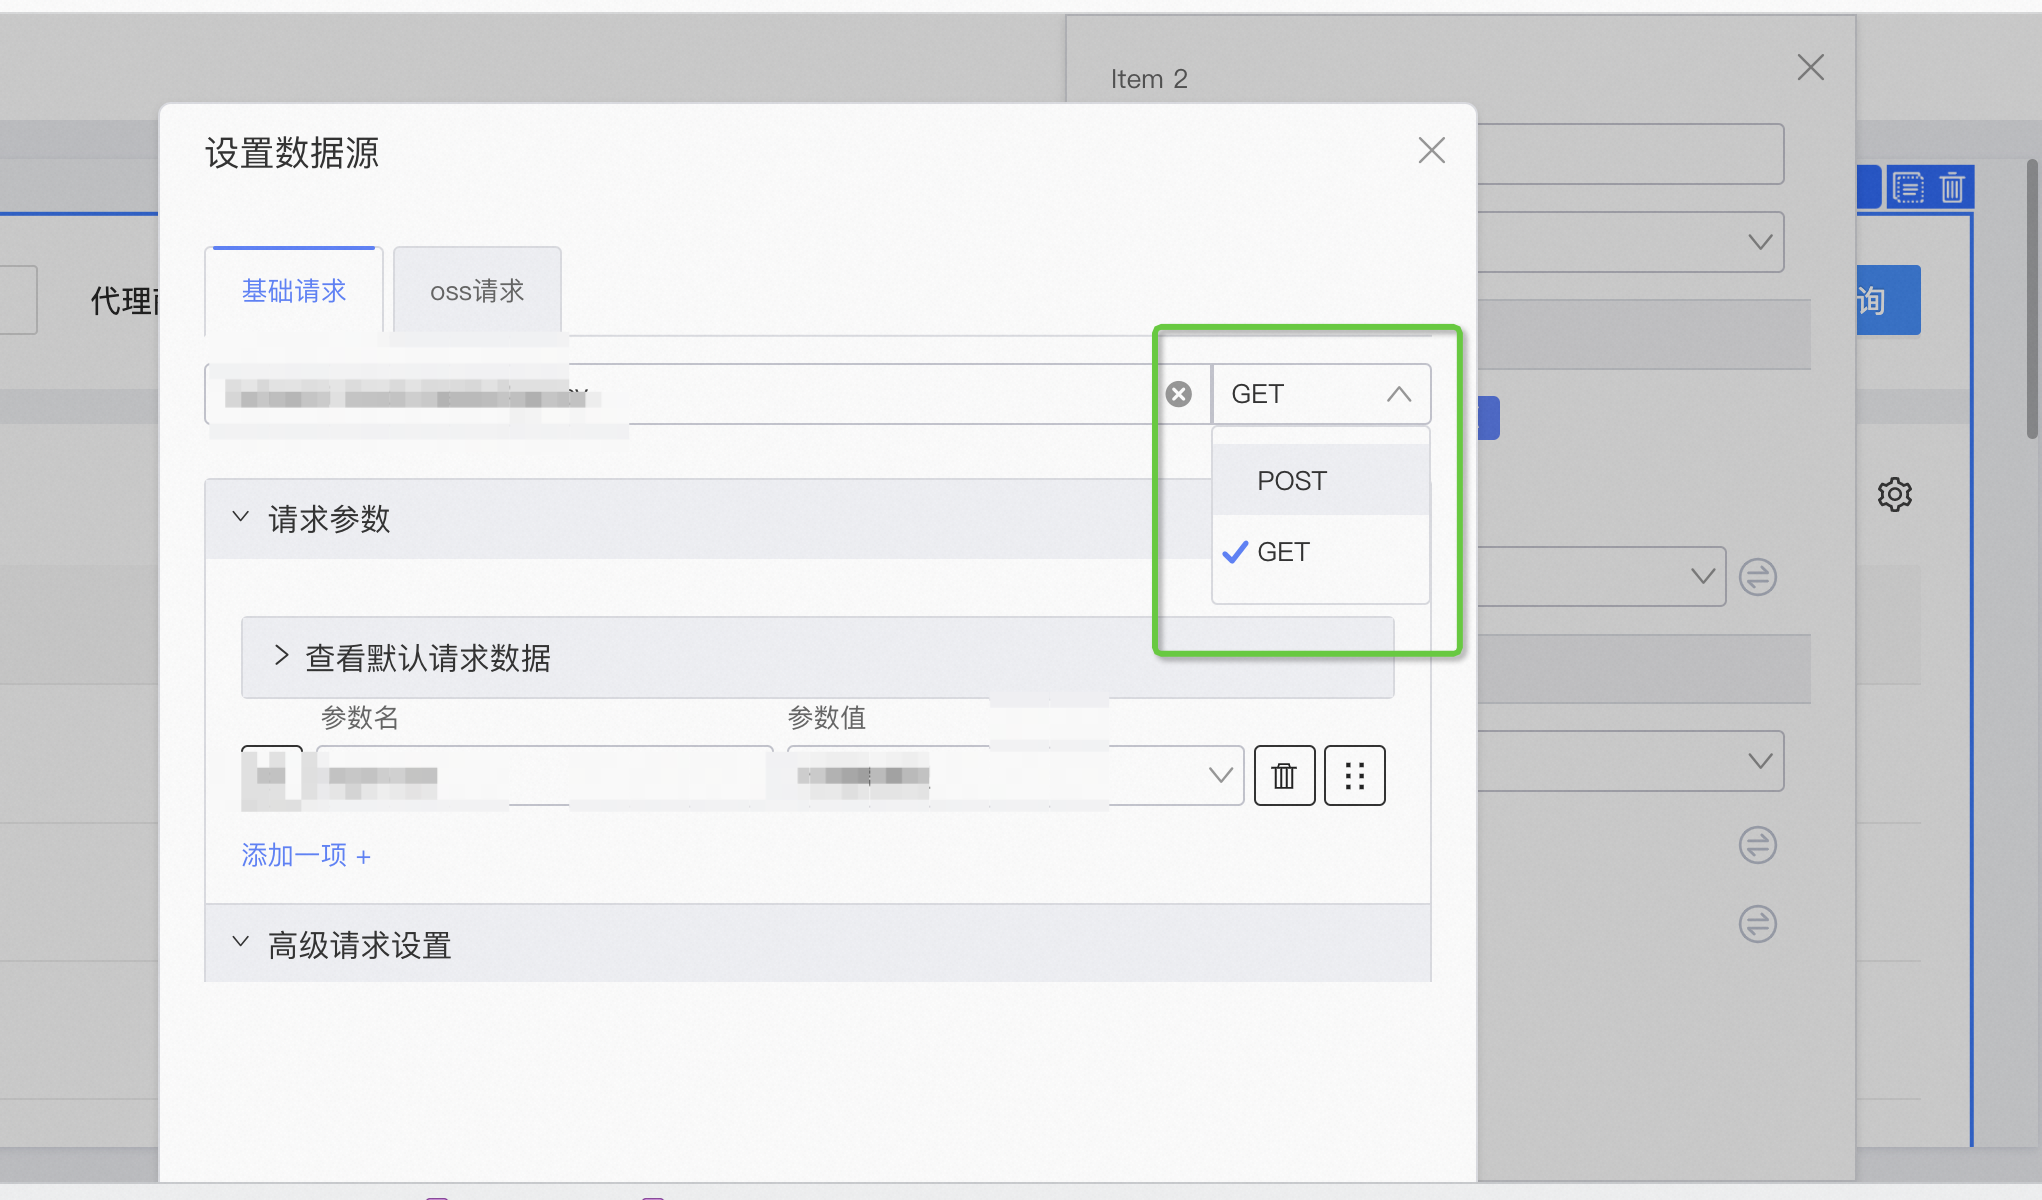Switch to the 基础请求 tab
This screenshot has height=1200, width=2042.
(293, 291)
